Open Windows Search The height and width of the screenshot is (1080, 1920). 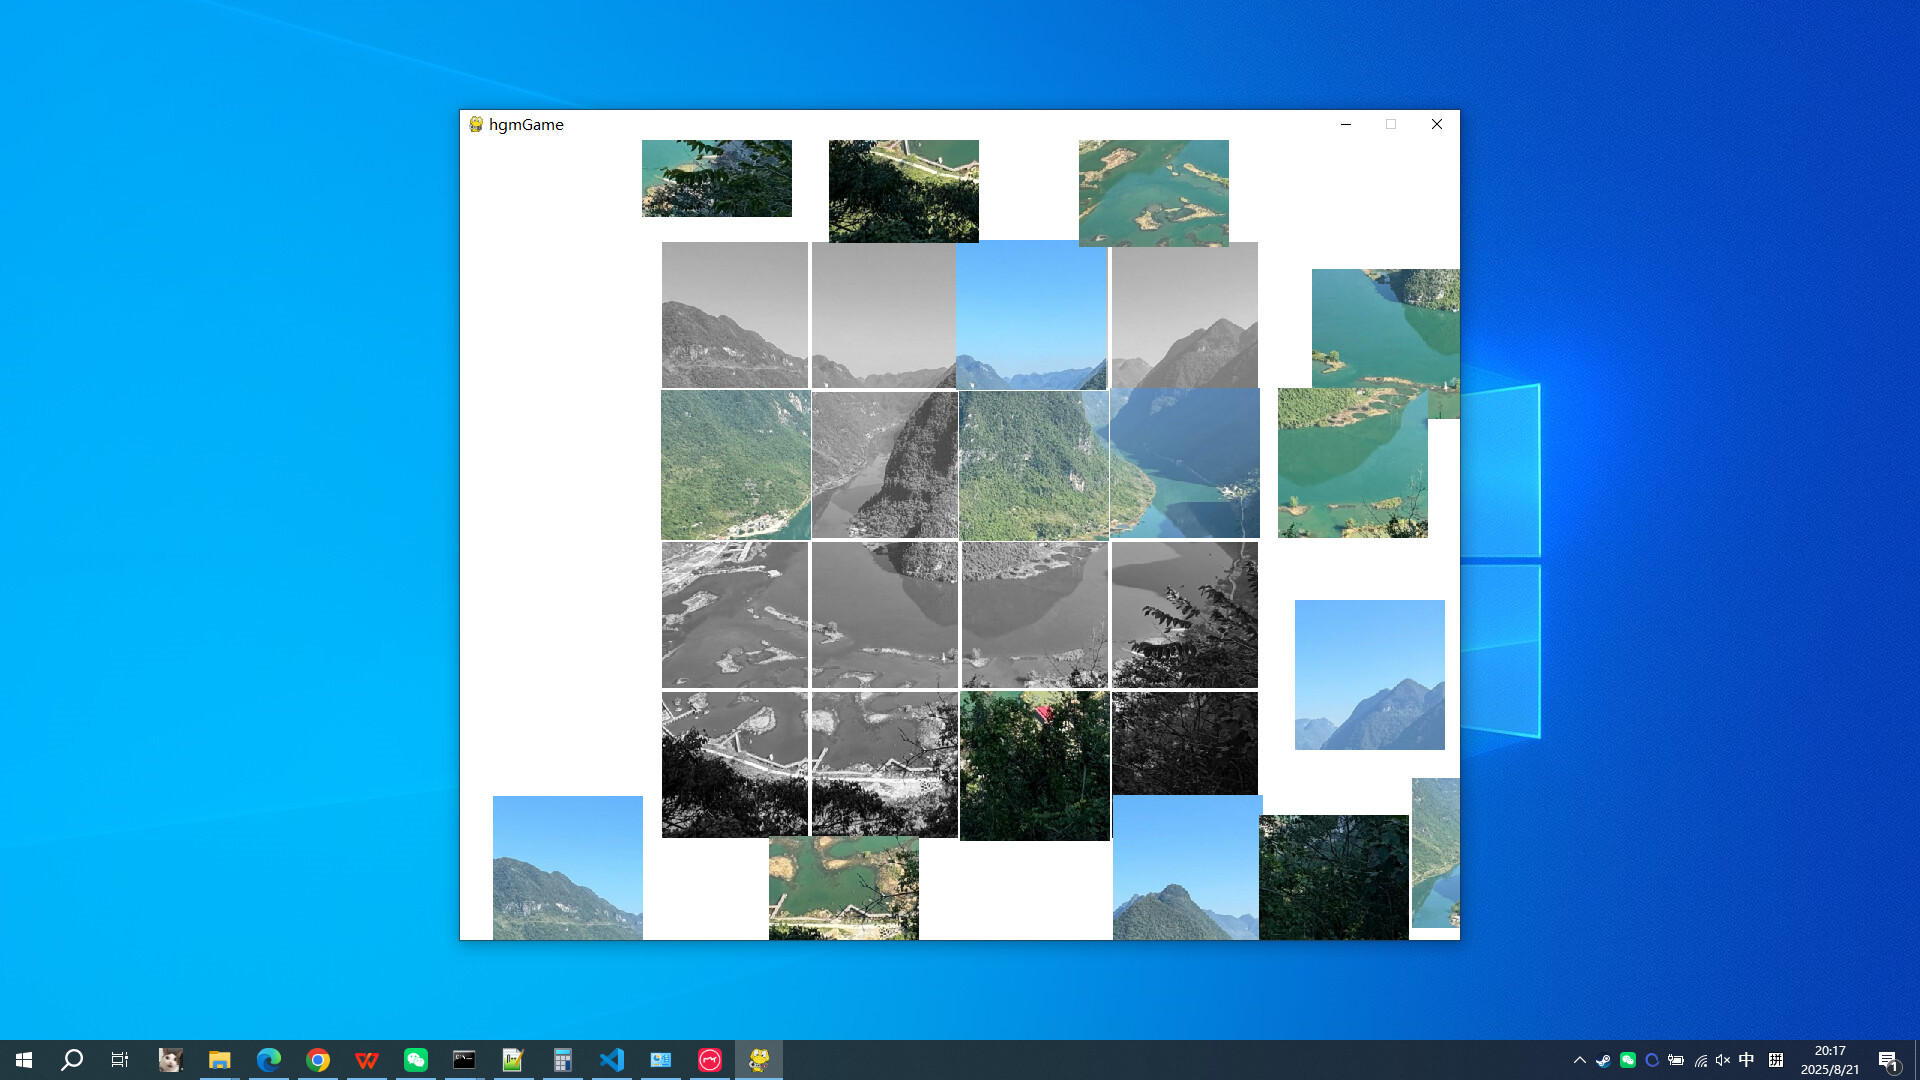click(x=71, y=1059)
